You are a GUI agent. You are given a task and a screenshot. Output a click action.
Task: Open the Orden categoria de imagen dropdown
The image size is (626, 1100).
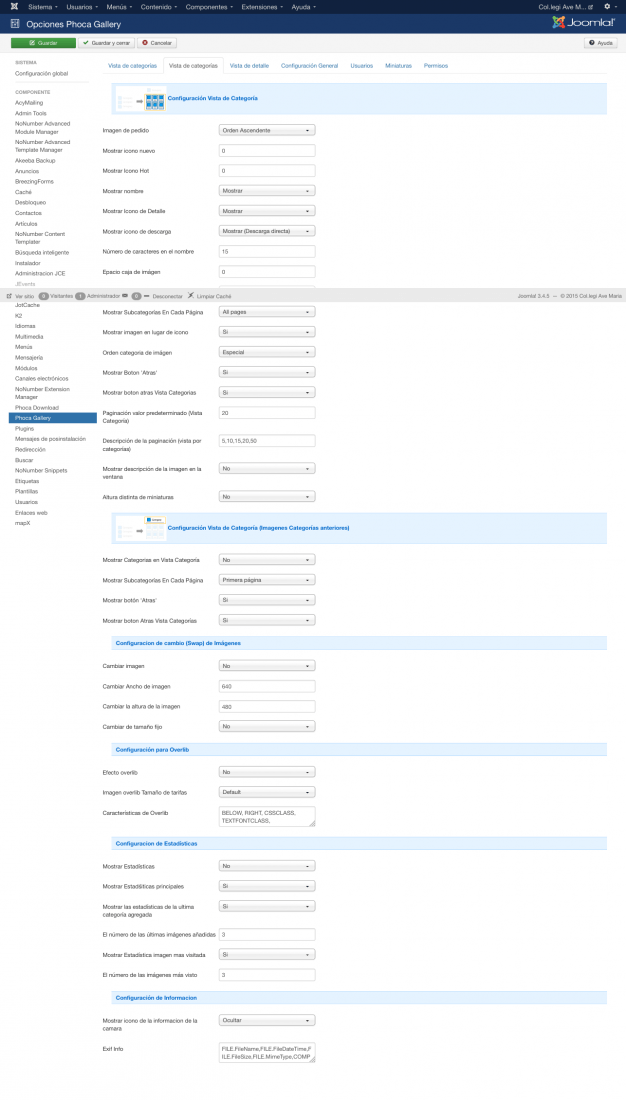click(267, 352)
